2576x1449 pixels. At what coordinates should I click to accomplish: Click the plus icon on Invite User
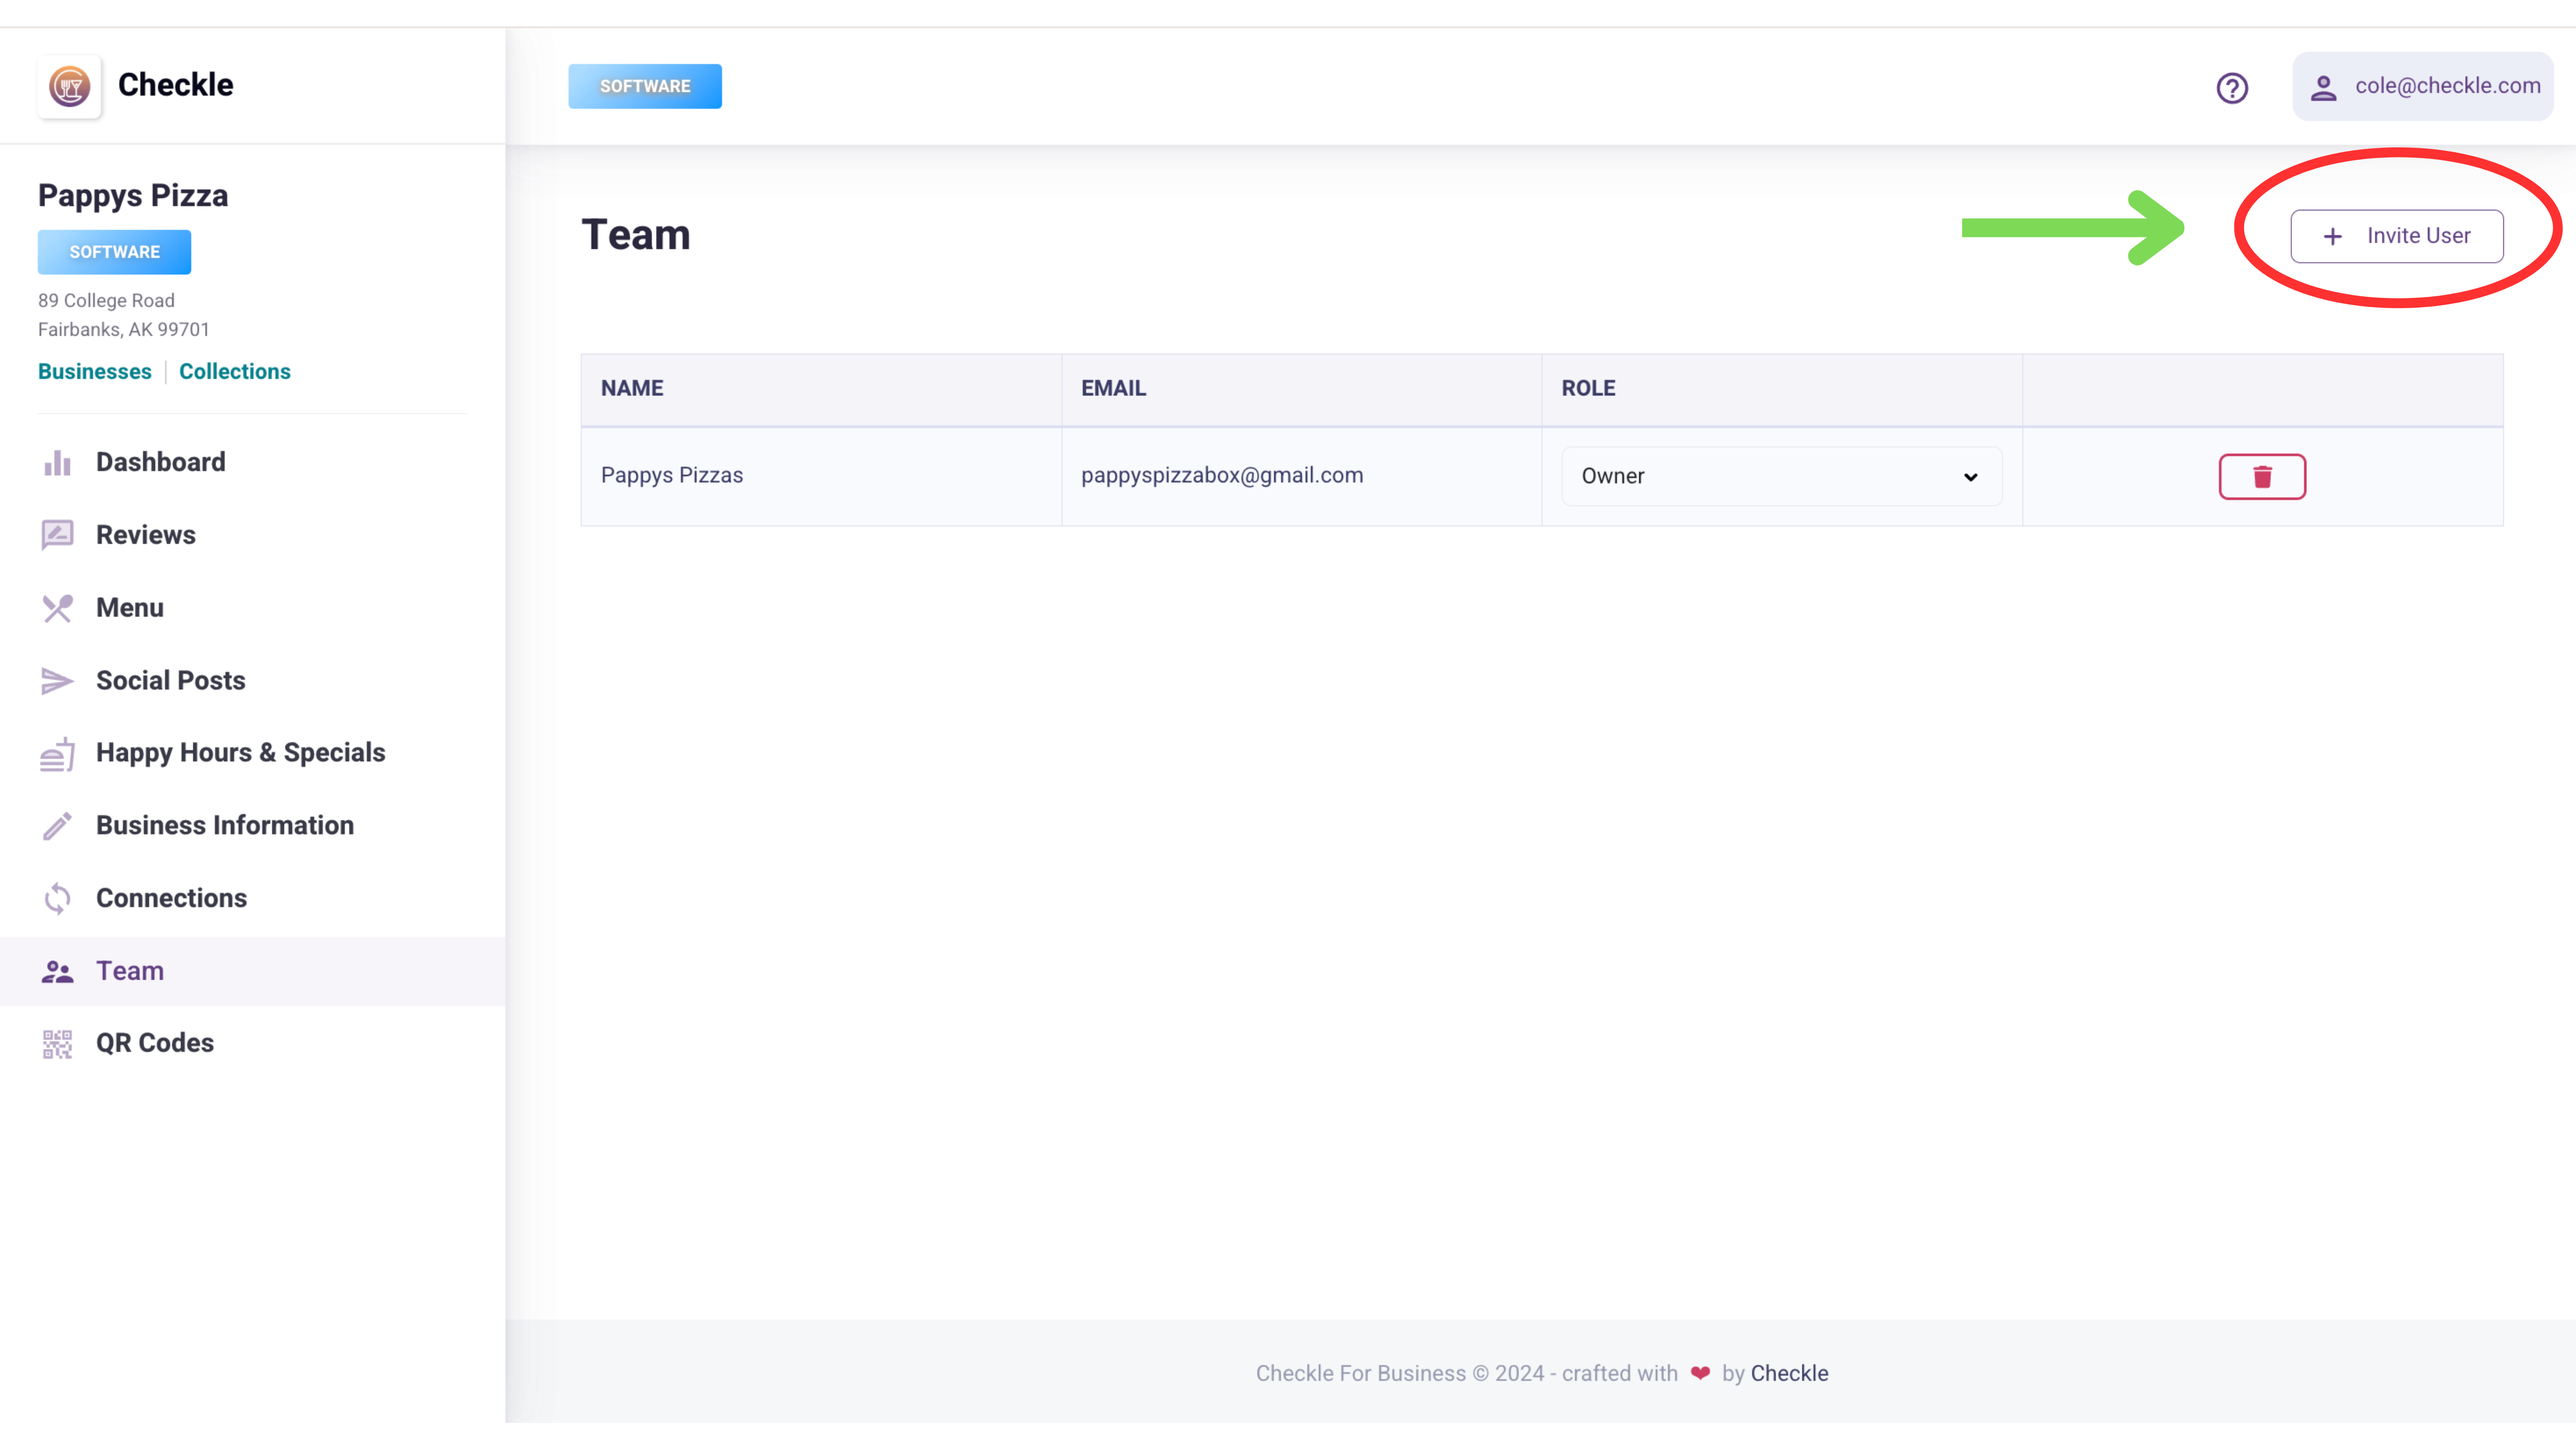click(2332, 236)
